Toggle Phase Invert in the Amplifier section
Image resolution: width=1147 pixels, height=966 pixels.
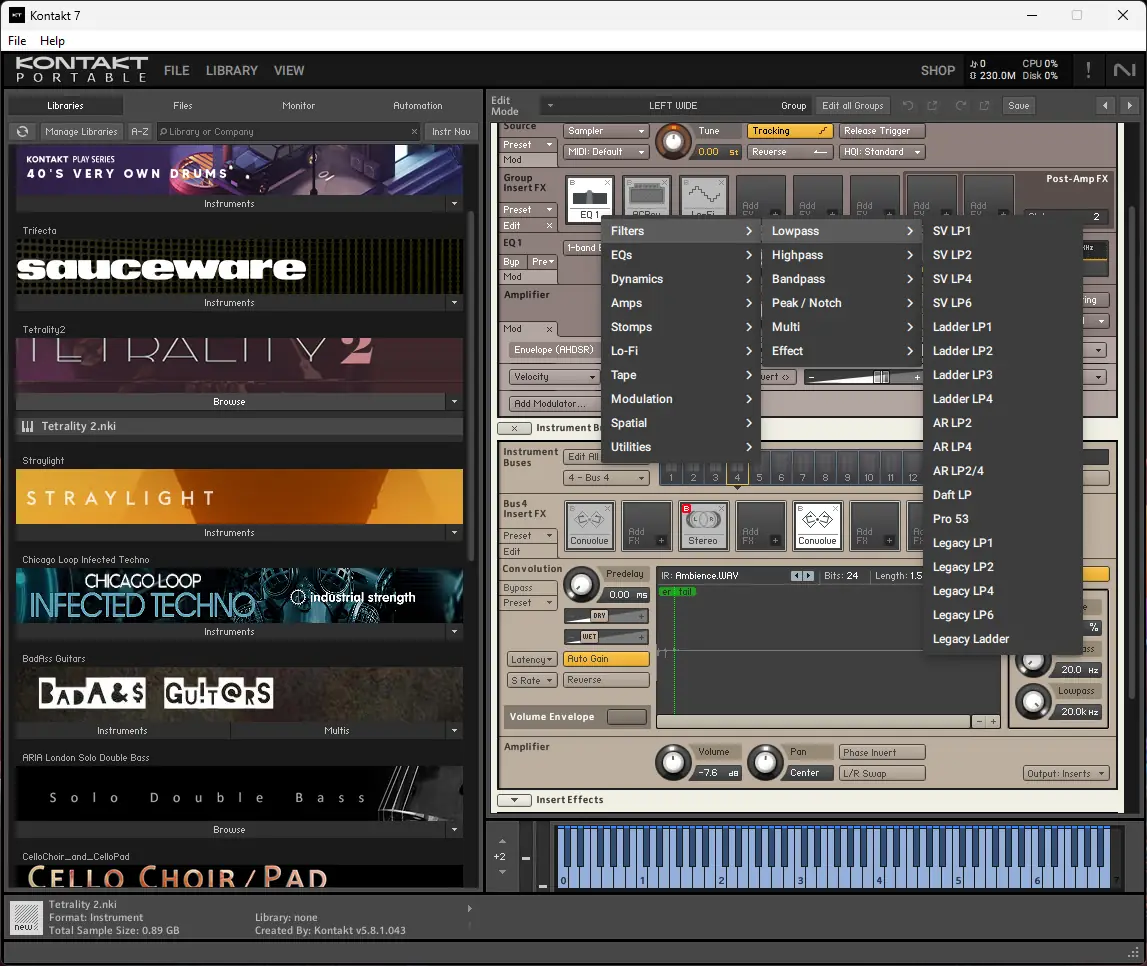pos(881,751)
